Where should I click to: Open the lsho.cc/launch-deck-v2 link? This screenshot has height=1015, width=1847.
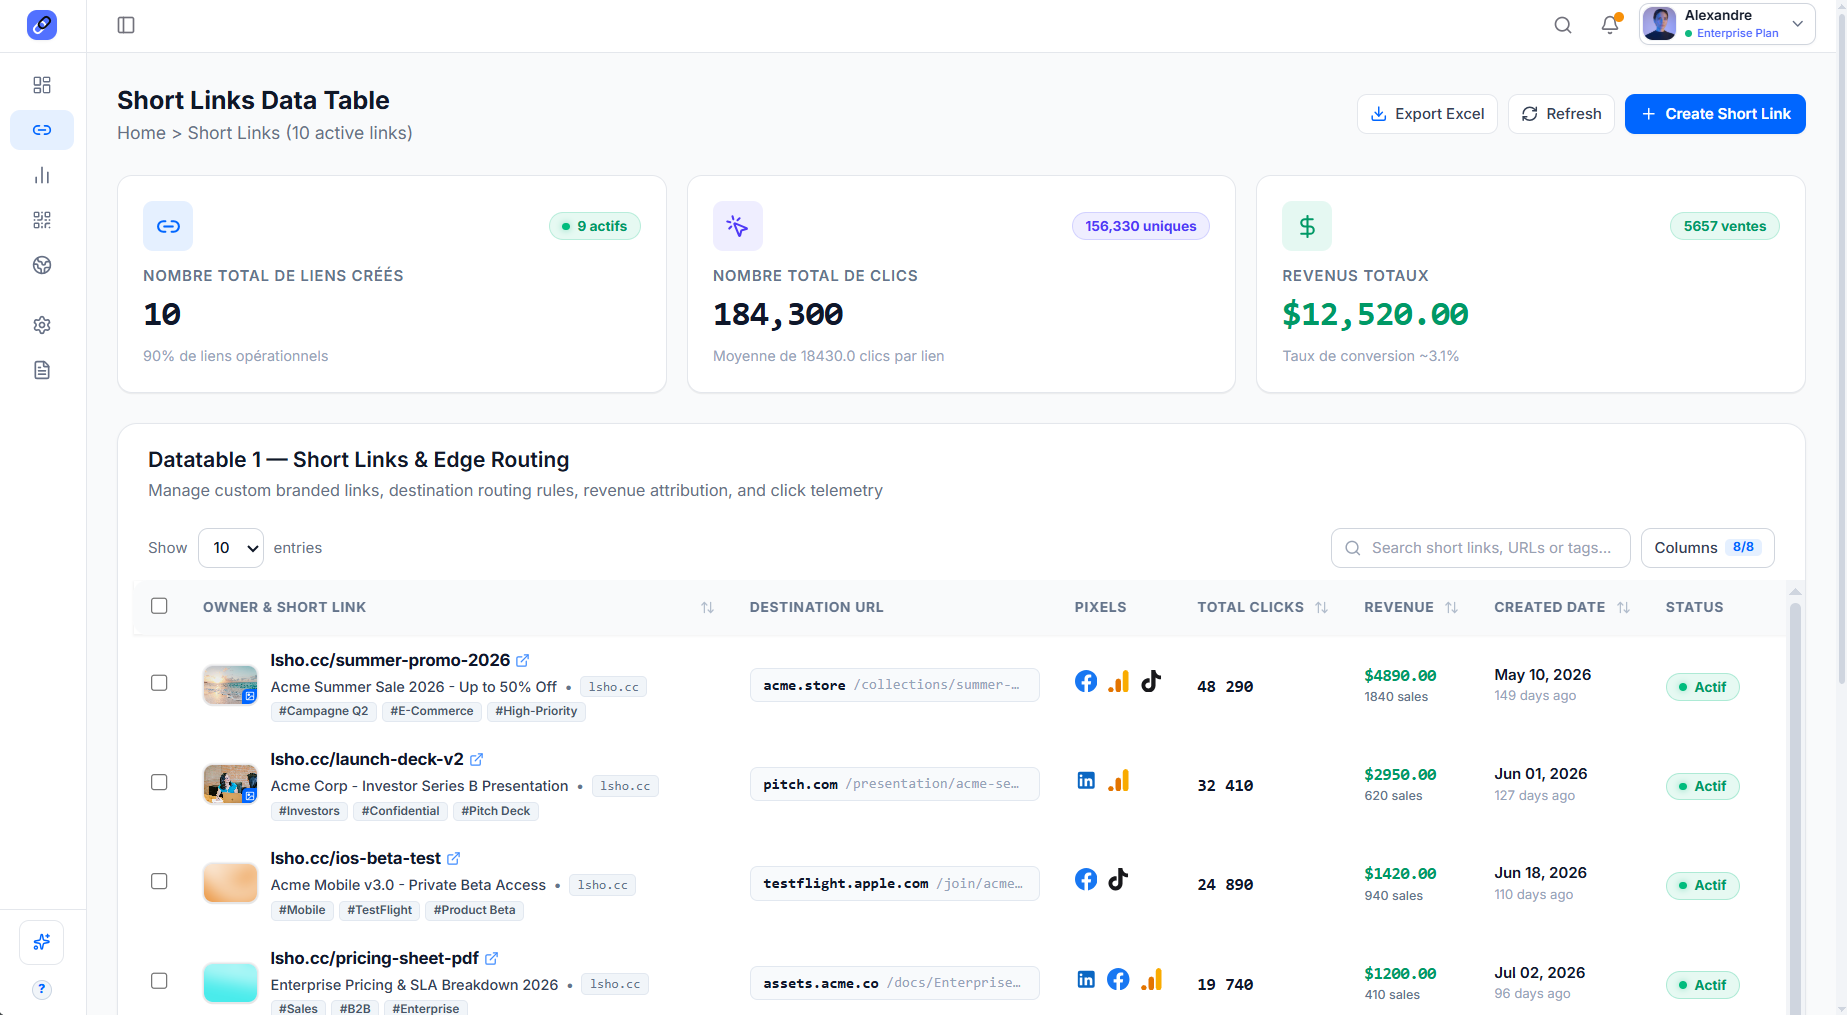[x=367, y=759]
